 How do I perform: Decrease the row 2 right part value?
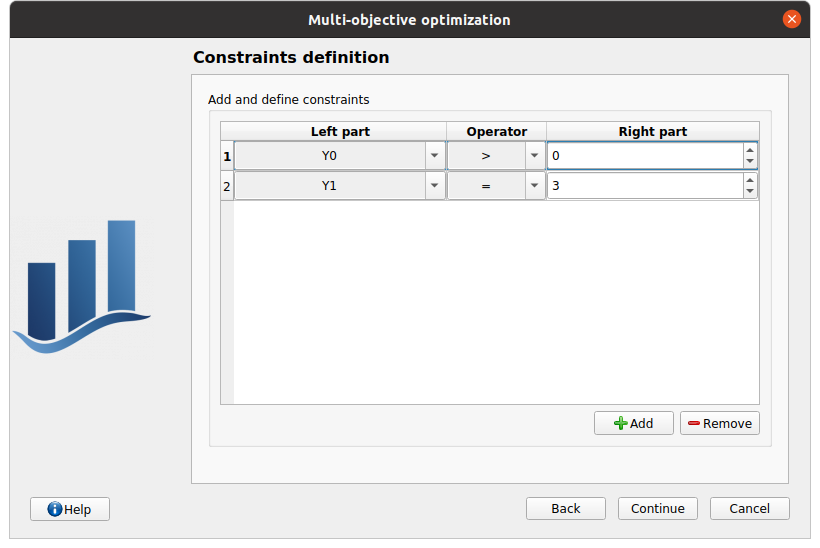[750, 192]
